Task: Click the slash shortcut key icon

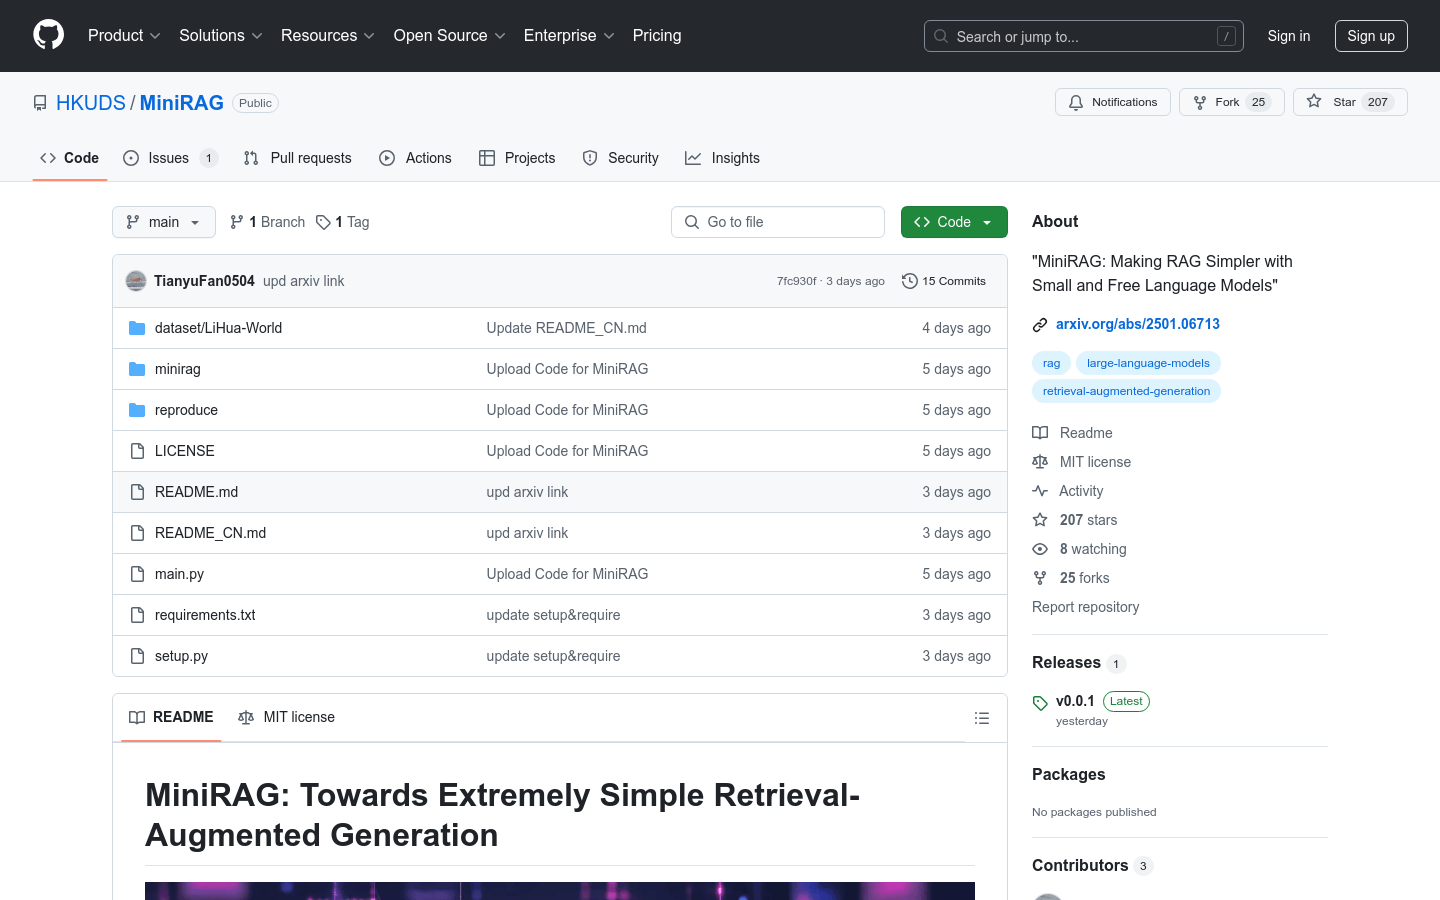Action: pos(1226,36)
